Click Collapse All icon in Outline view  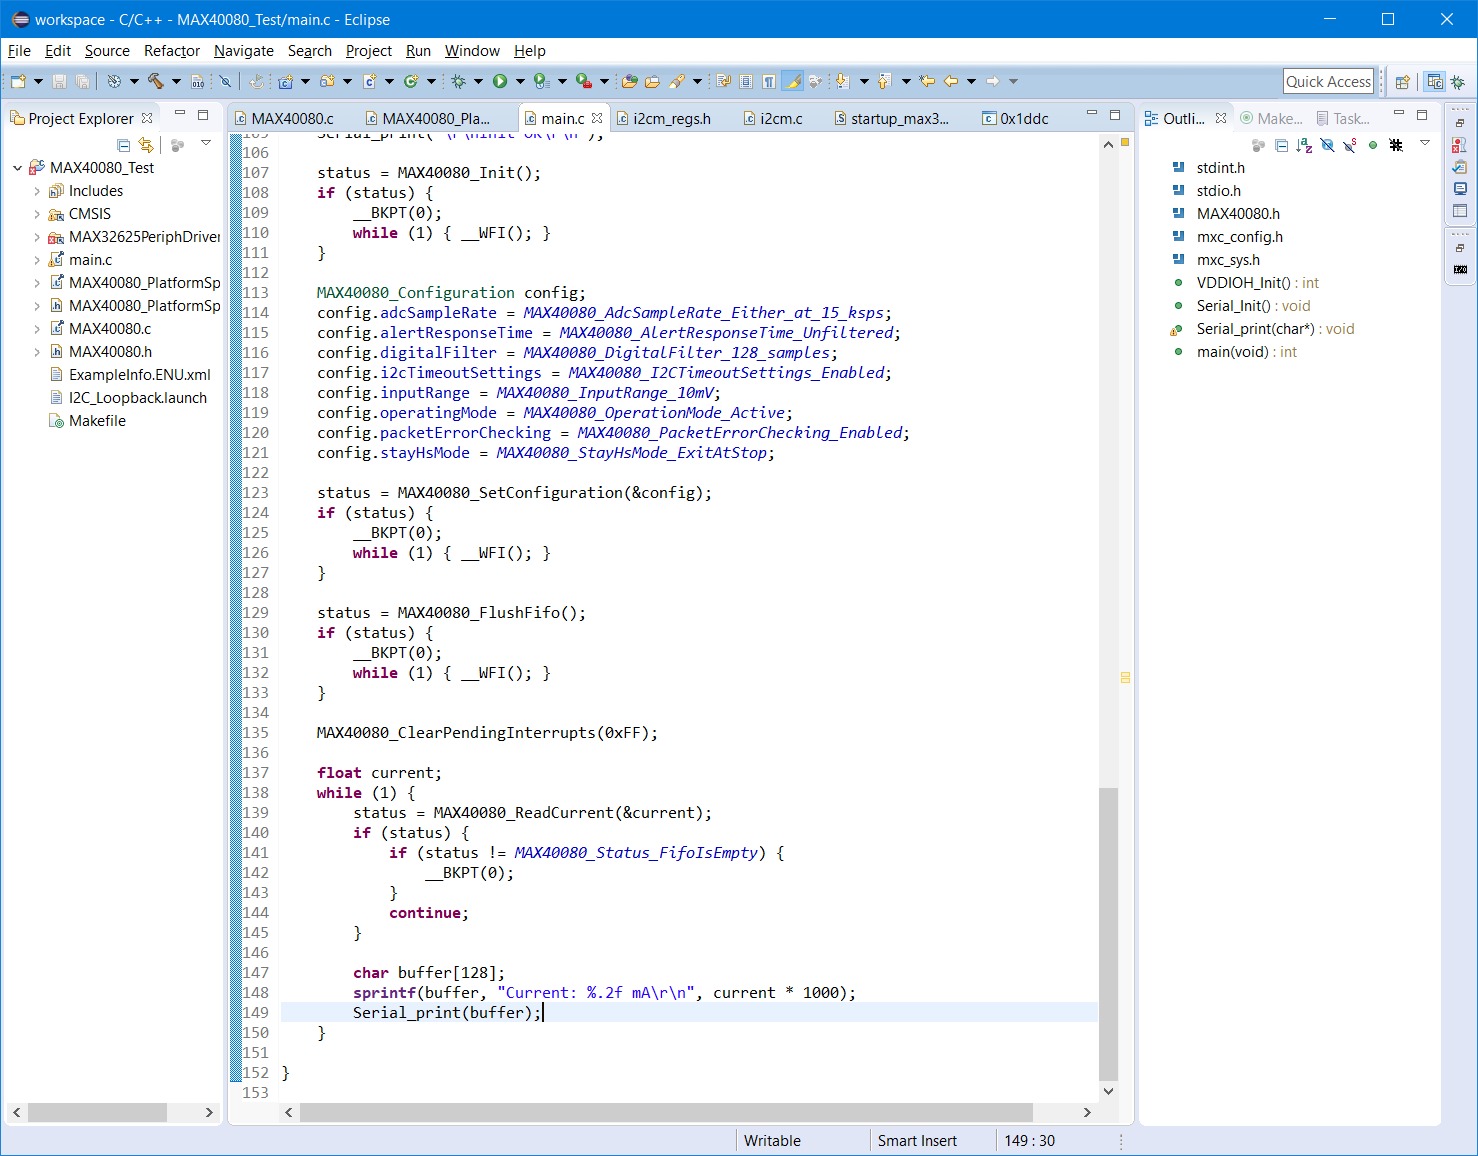click(1281, 145)
